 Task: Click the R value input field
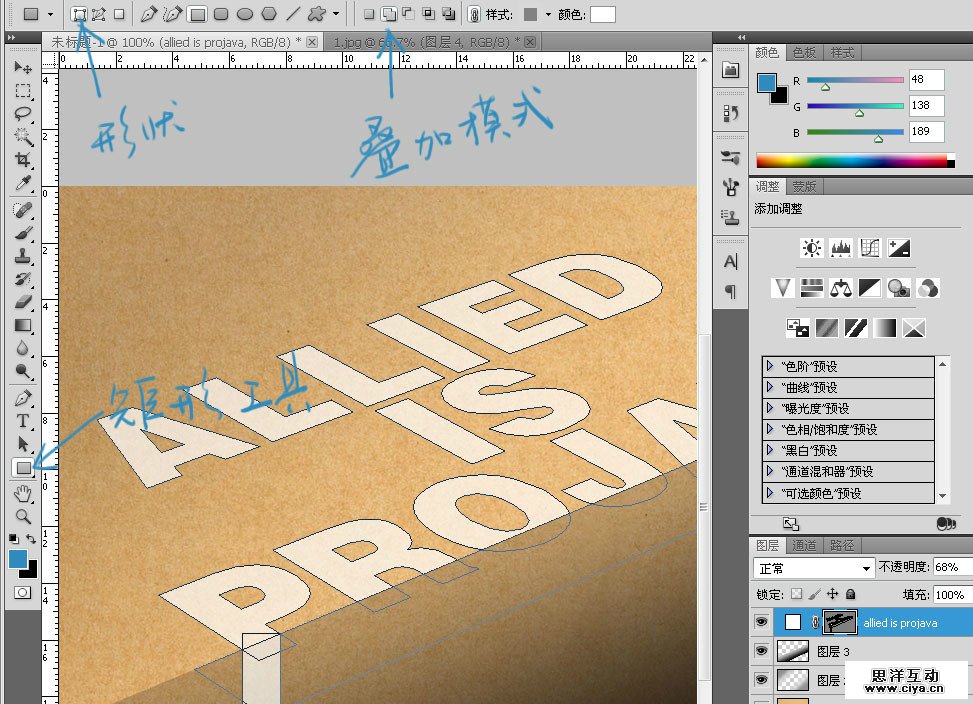click(x=926, y=80)
